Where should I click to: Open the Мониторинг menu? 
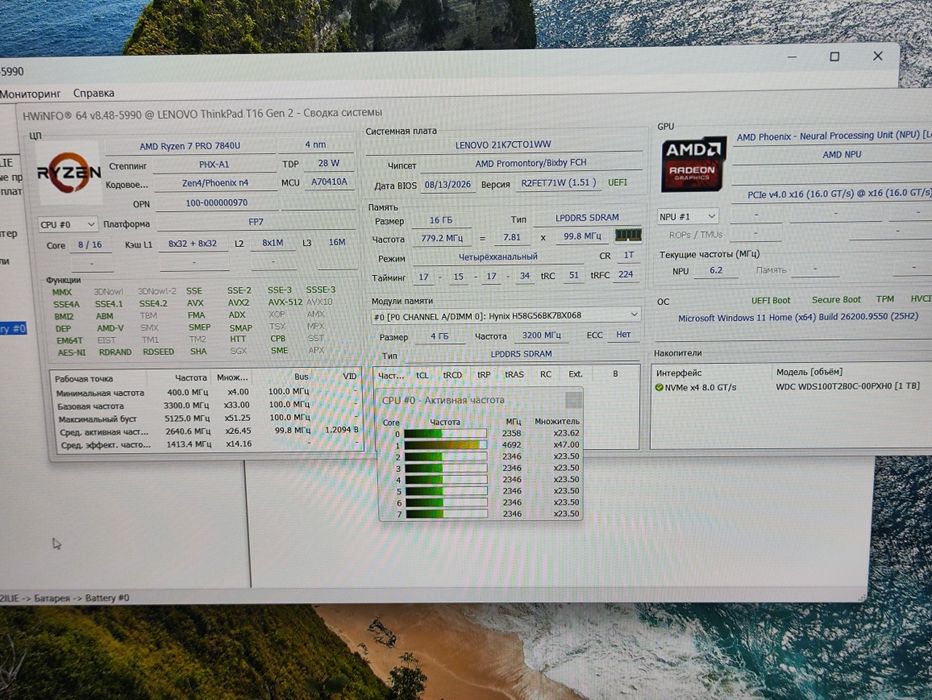(x=30, y=93)
